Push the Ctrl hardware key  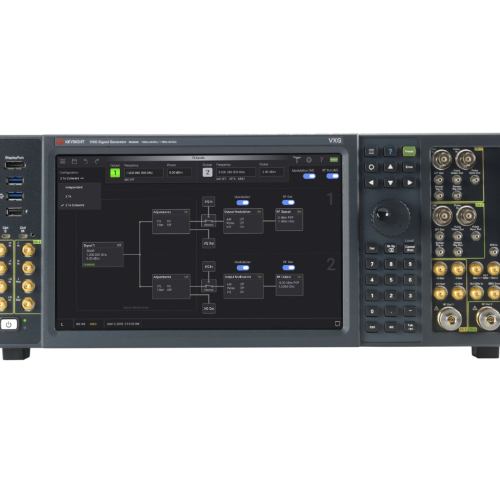click(372, 327)
